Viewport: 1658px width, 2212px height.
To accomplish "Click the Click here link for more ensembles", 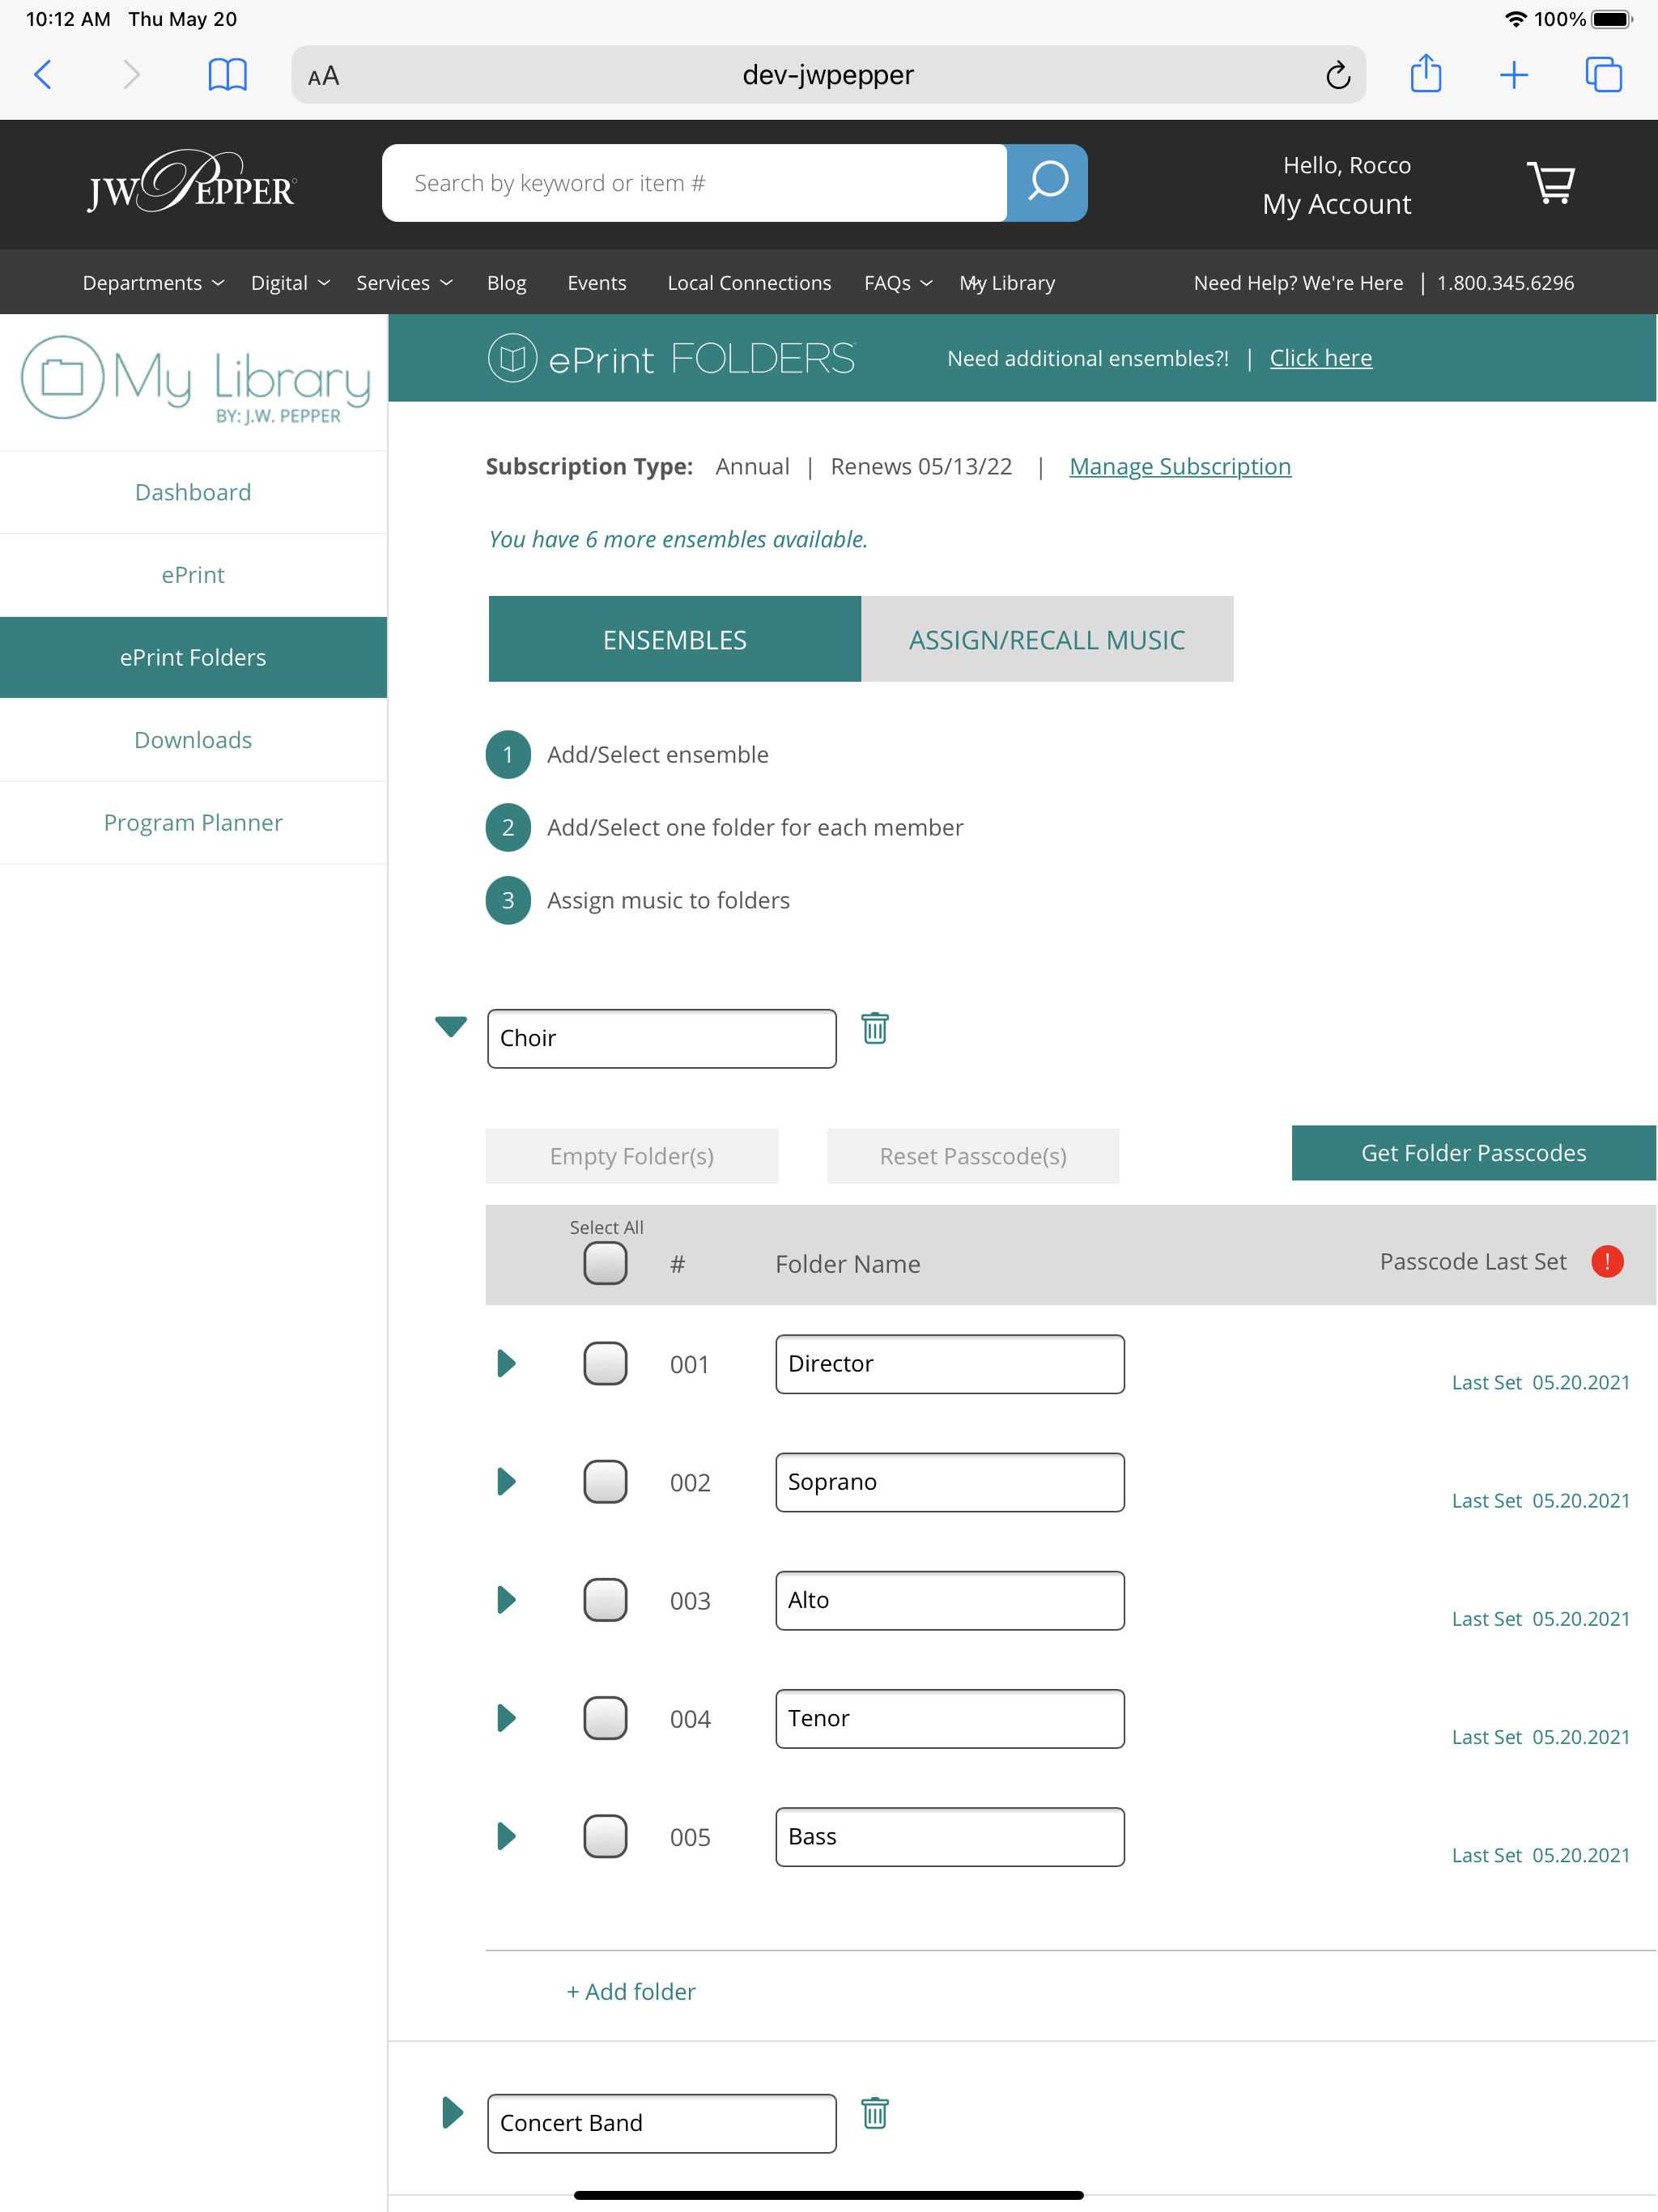I will coord(1322,357).
